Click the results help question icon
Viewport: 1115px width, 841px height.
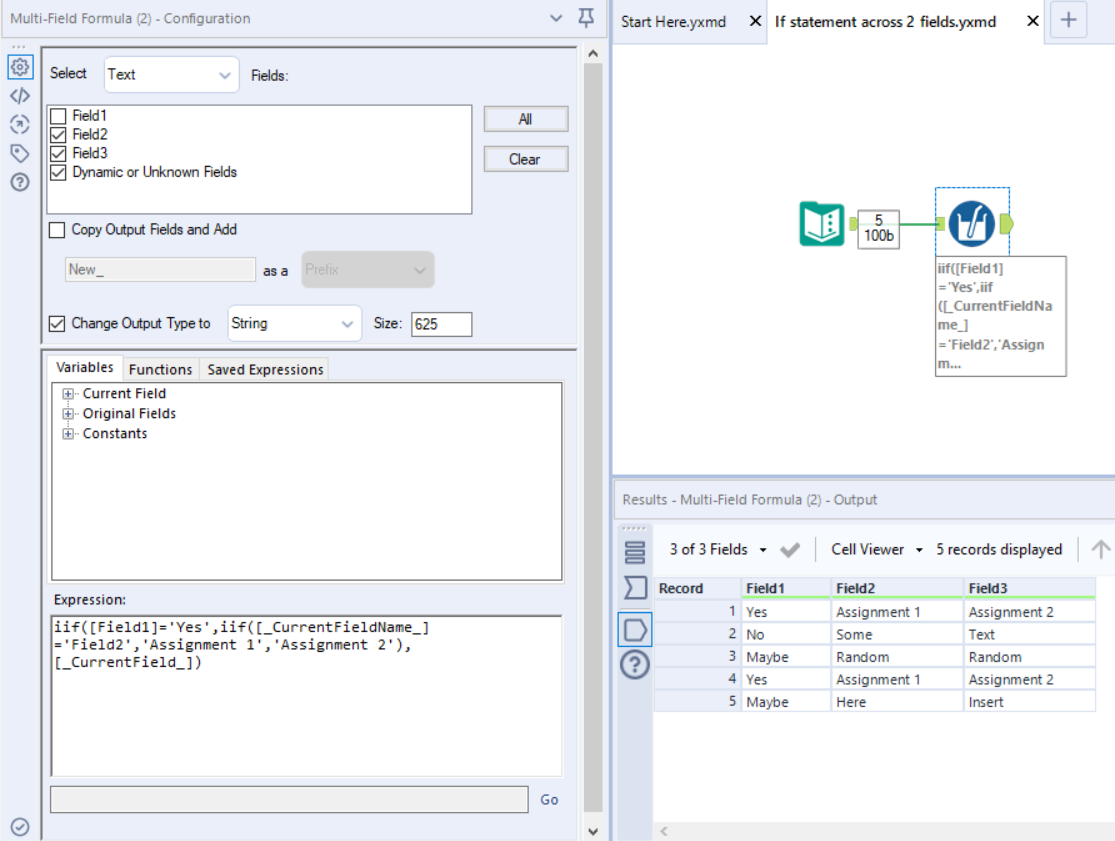tap(635, 665)
